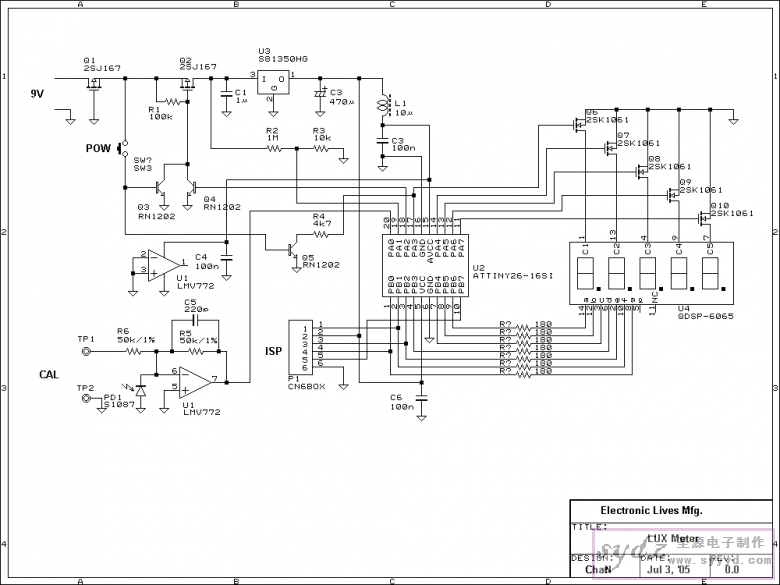Click the R4 4k7 resistor symbol
This screenshot has height=585, width=780.
(x=321, y=234)
